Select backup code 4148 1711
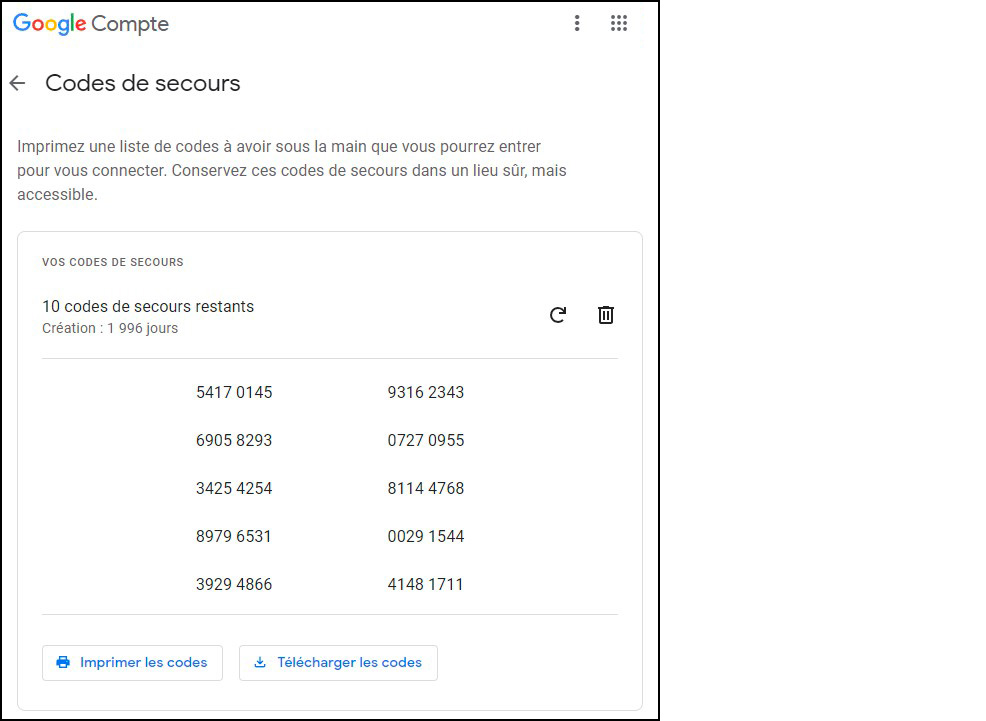Viewport: 986px width, 721px height. 426,584
